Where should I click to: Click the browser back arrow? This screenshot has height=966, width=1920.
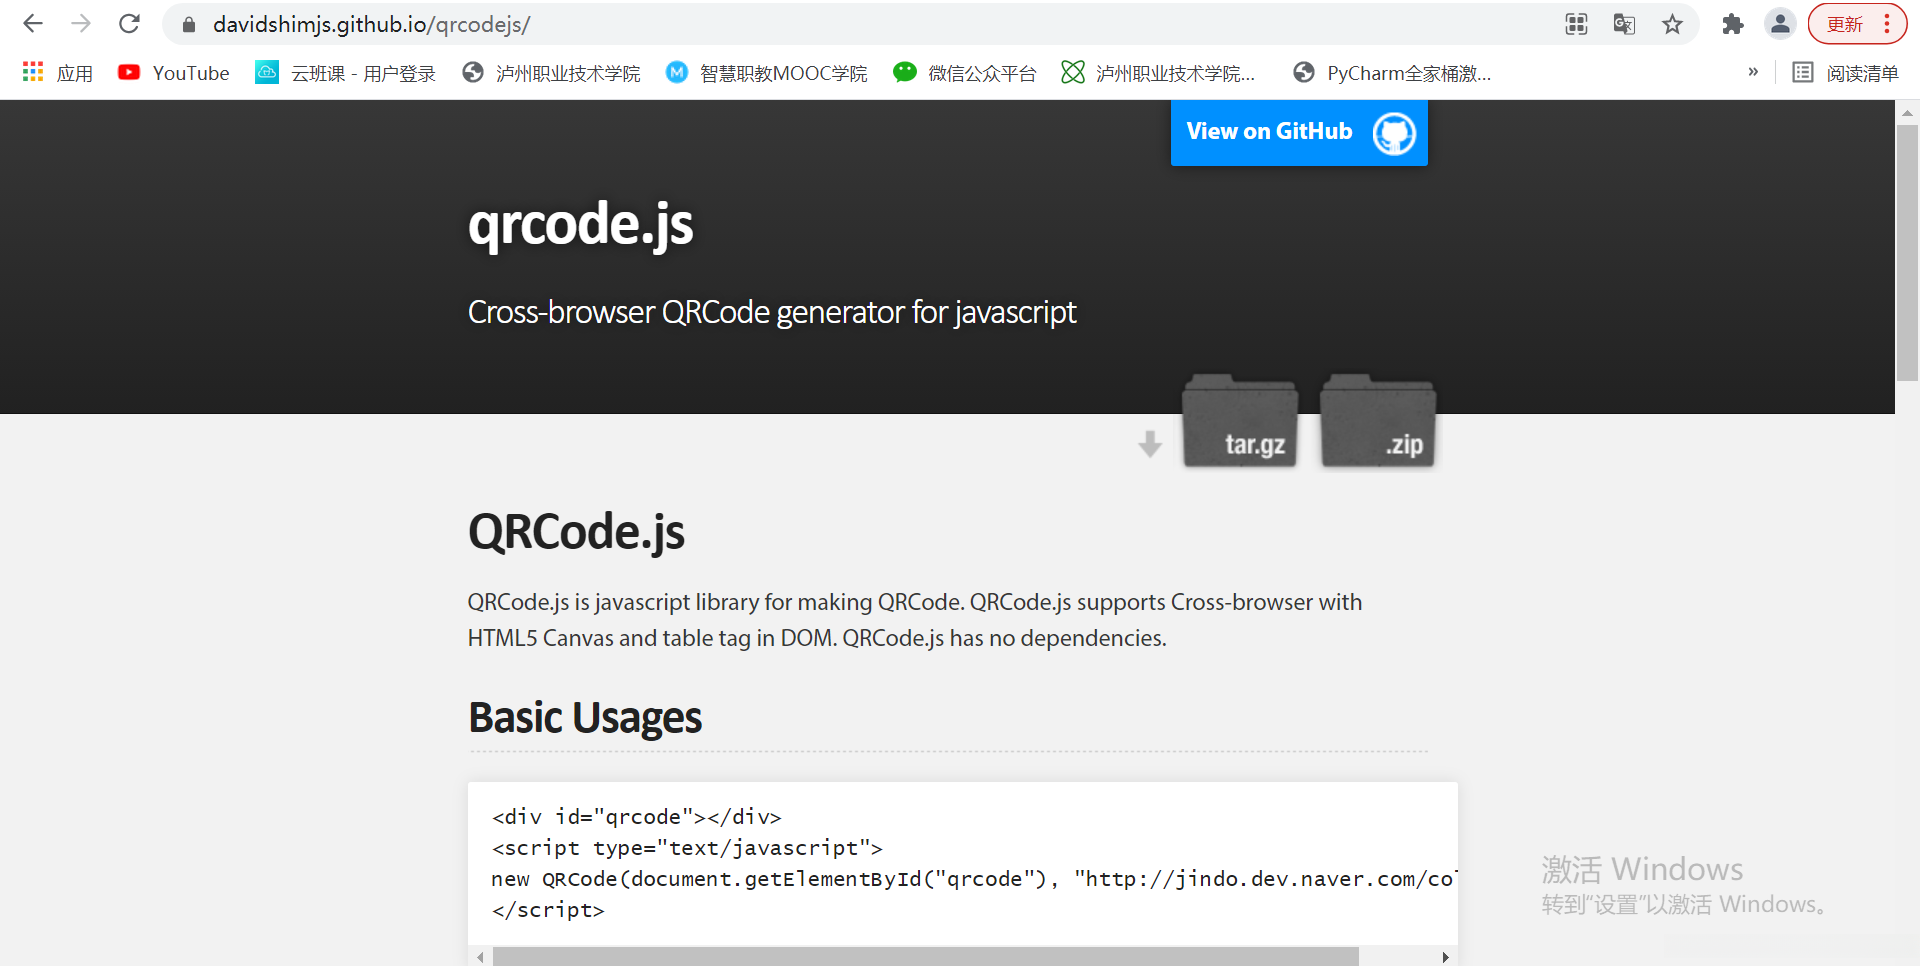tap(33, 24)
